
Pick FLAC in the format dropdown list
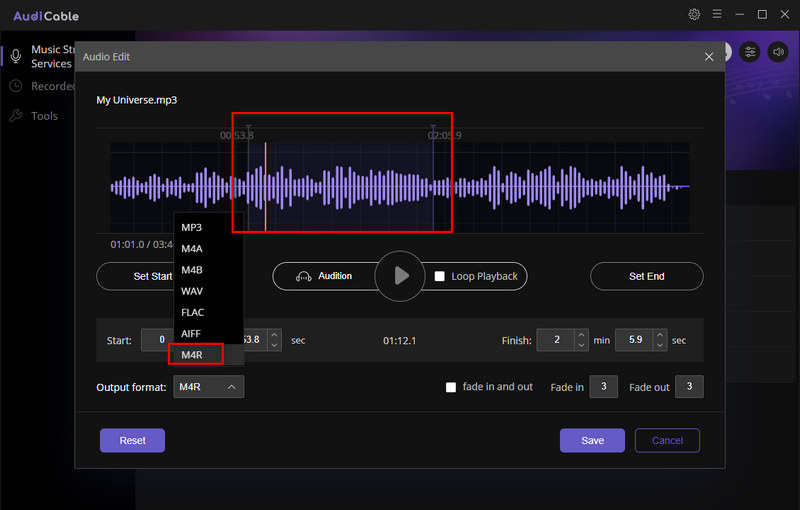coord(192,312)
